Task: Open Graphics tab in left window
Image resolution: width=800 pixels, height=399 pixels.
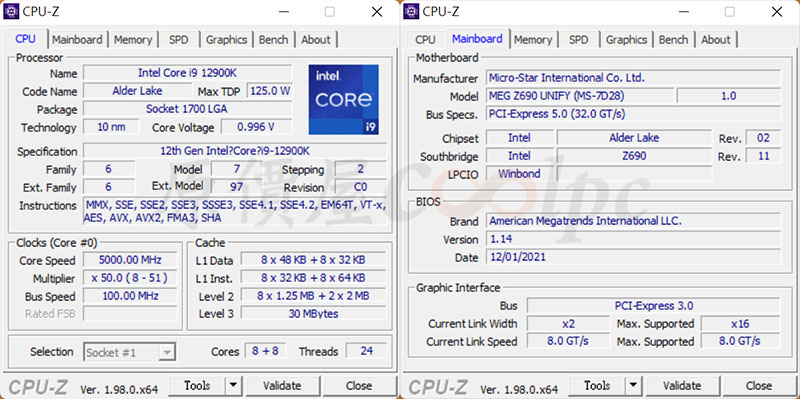Action: click(227, 39)
